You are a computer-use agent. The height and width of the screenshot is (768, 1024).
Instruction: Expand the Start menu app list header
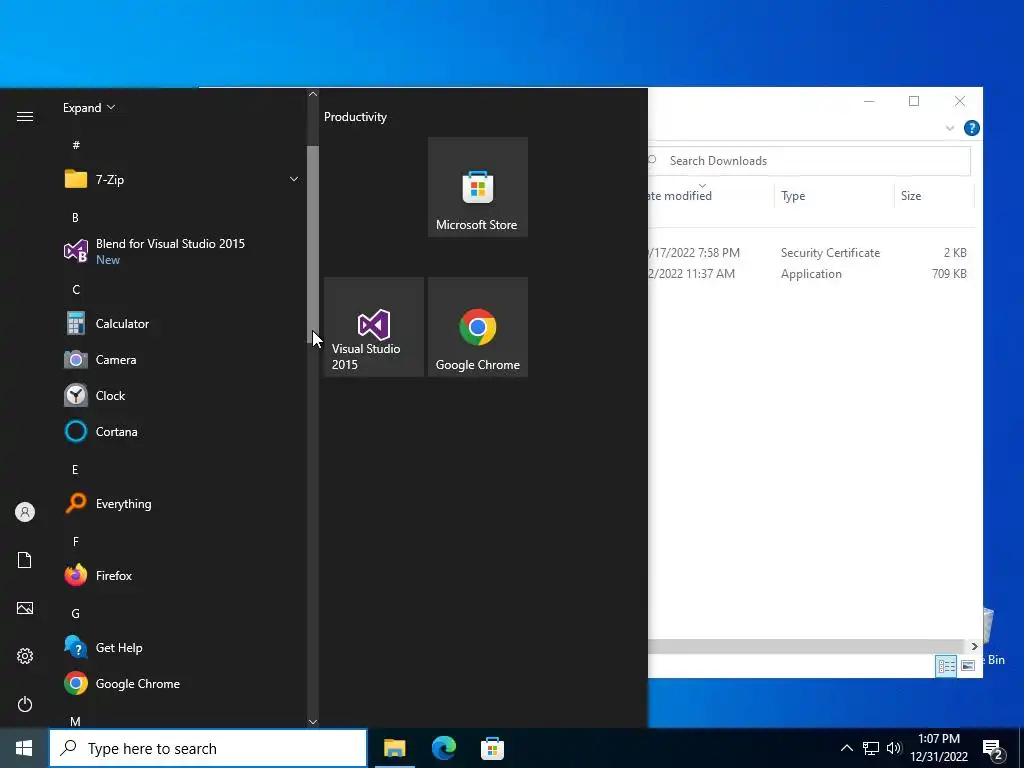tap(89, 108)
